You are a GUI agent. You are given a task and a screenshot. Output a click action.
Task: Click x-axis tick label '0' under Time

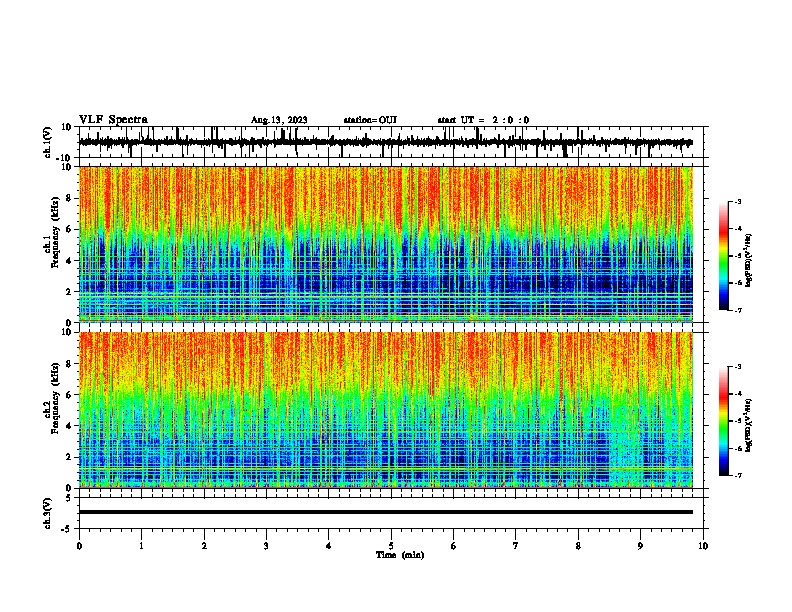click(x=79, y=546)
